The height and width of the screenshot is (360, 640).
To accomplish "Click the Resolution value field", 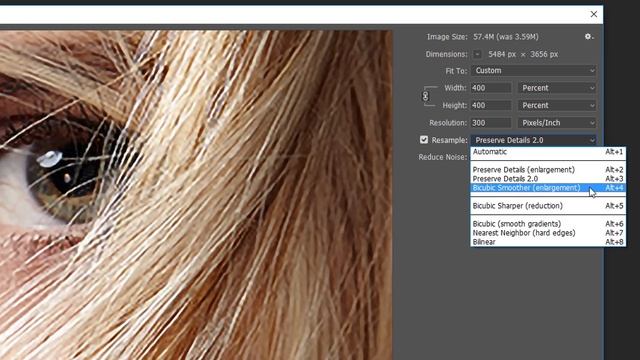I will [x=491, y=123].
